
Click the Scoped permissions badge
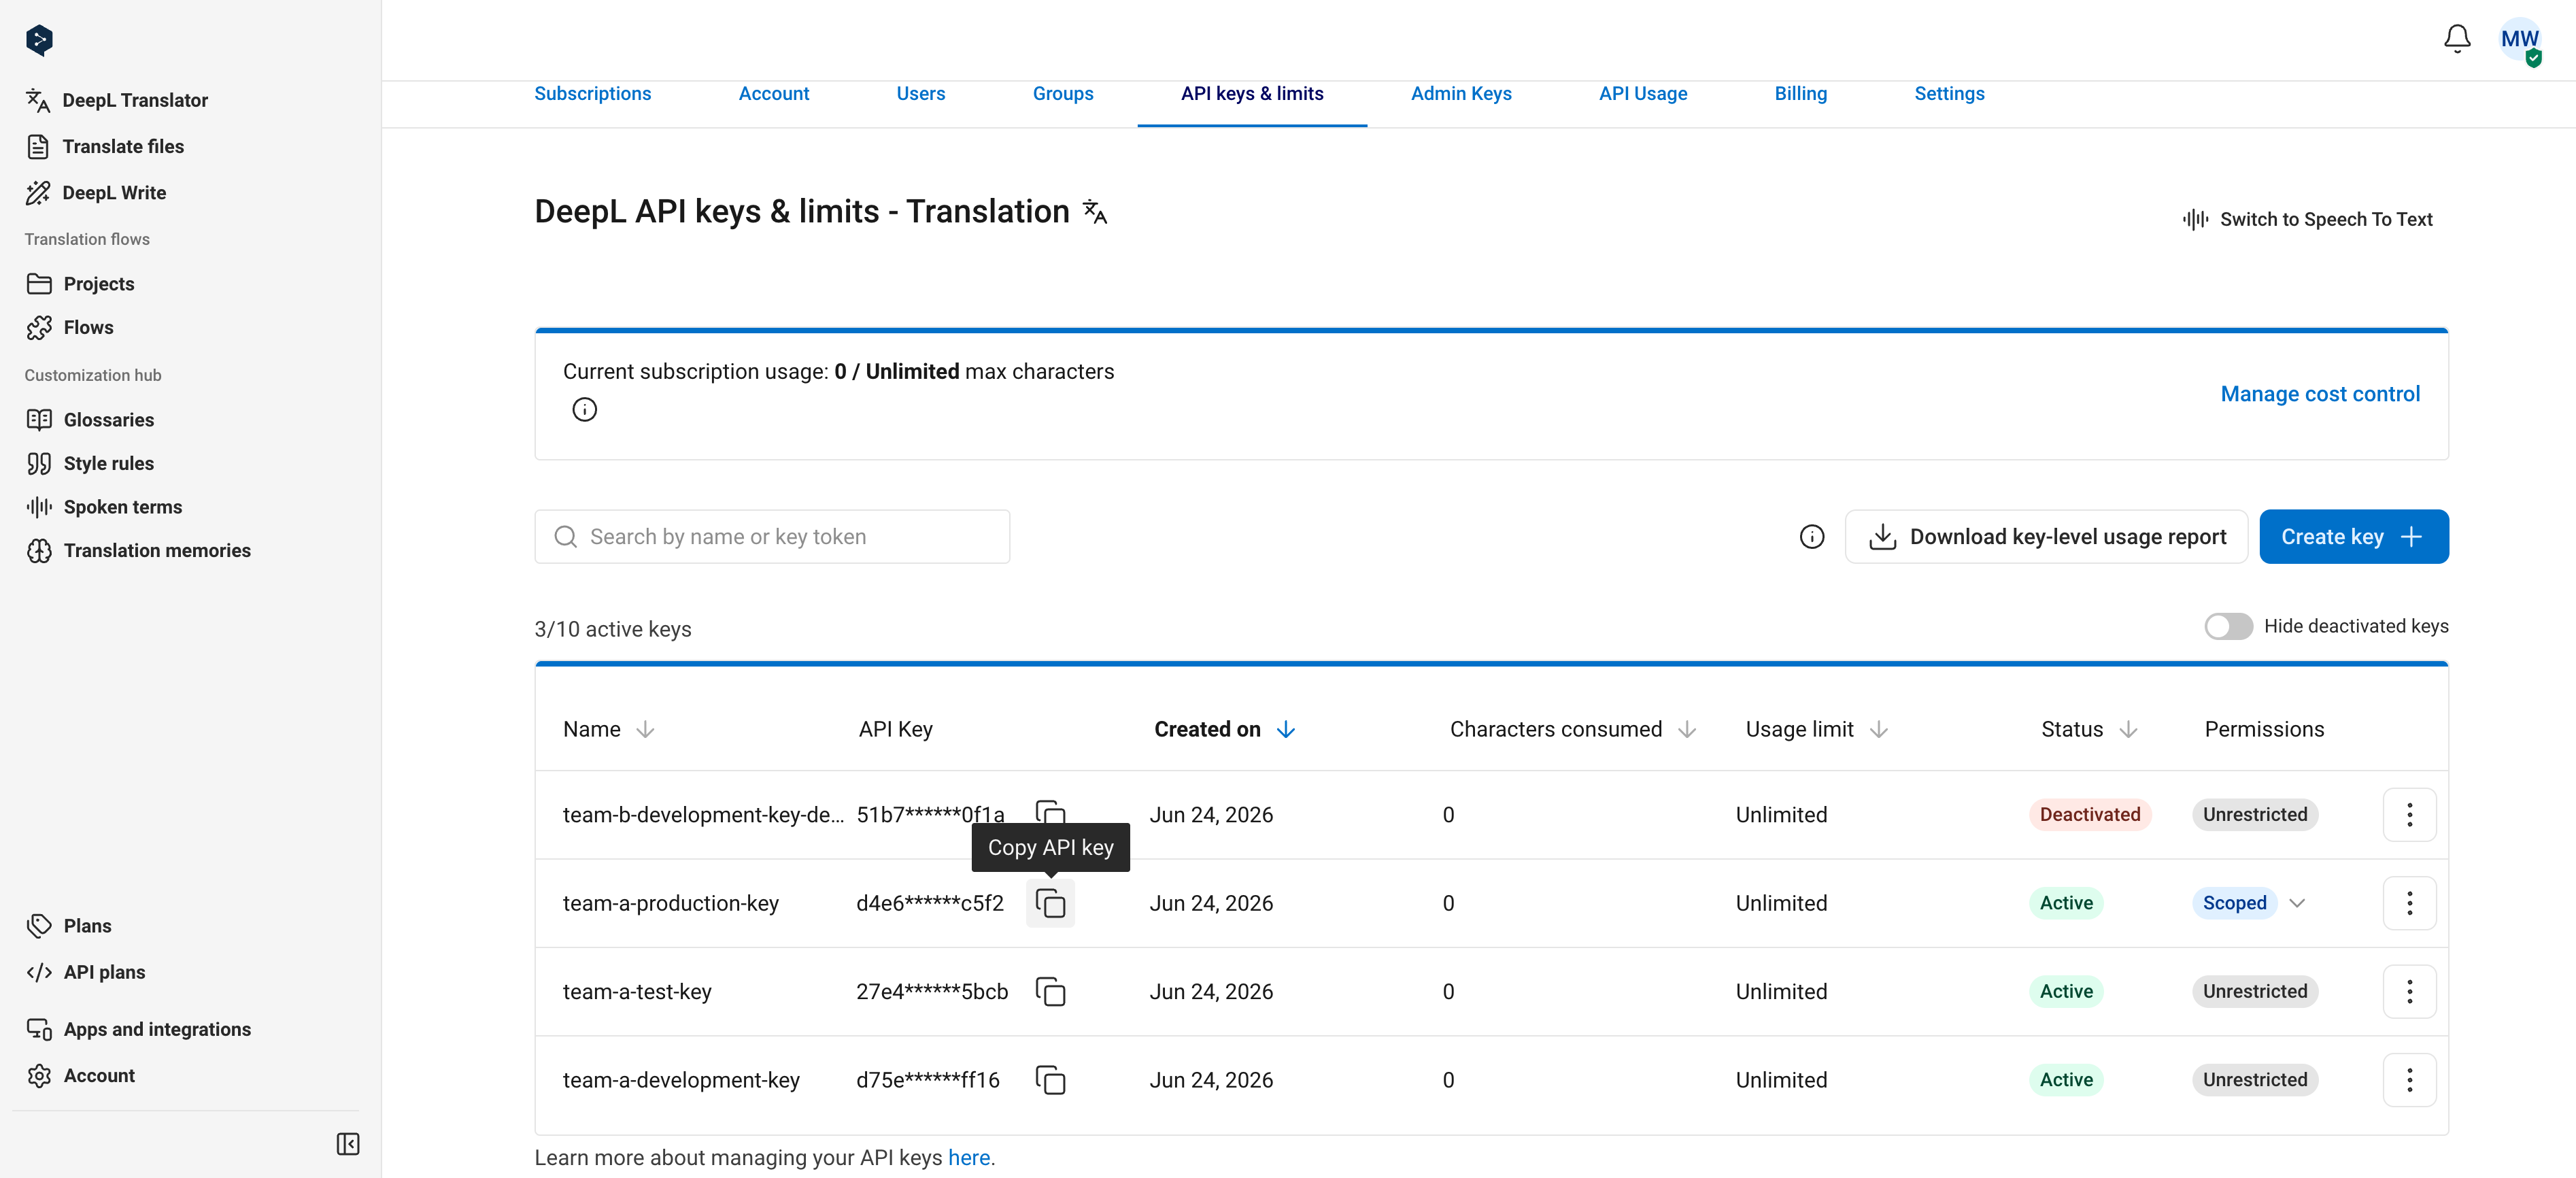pos(2234,903)
